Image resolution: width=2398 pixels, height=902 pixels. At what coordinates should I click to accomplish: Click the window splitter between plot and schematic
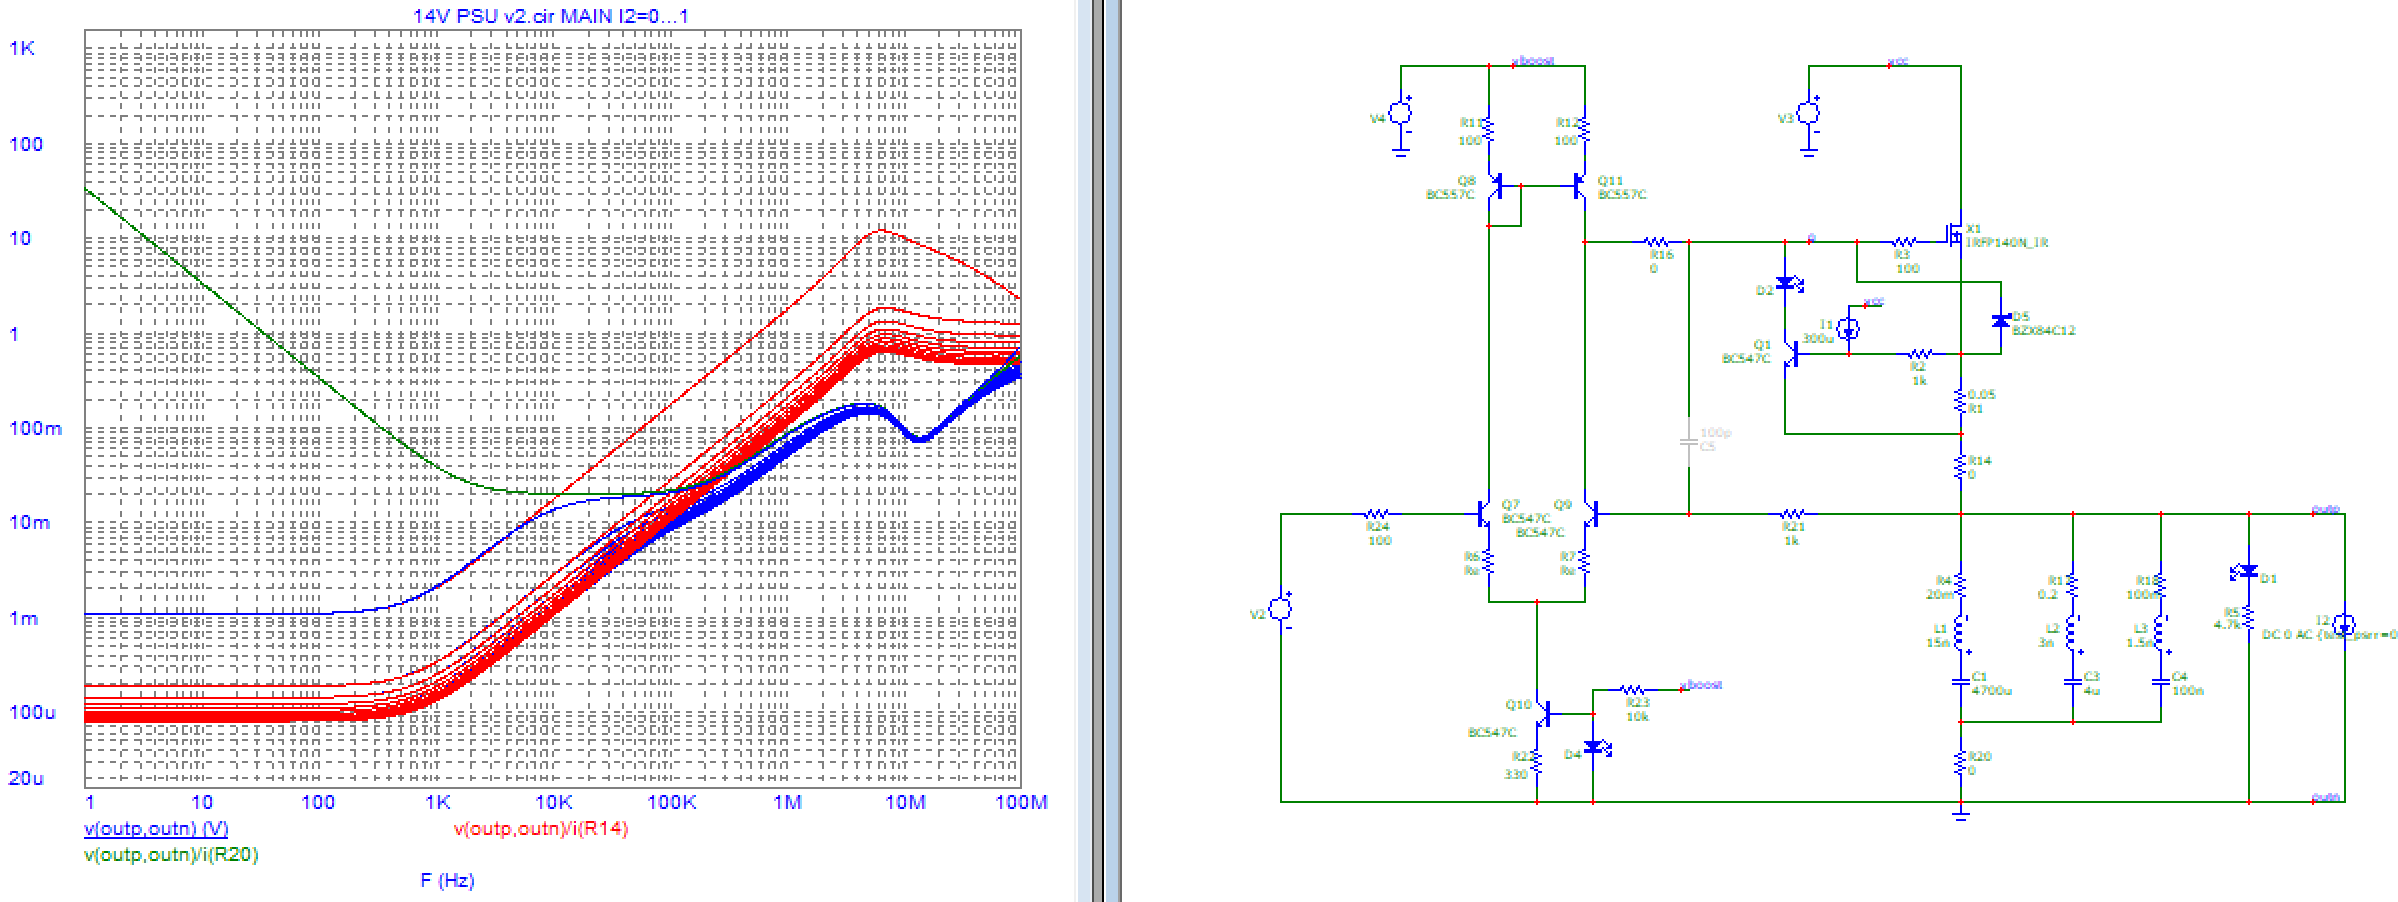click(x=1098, y=451)
